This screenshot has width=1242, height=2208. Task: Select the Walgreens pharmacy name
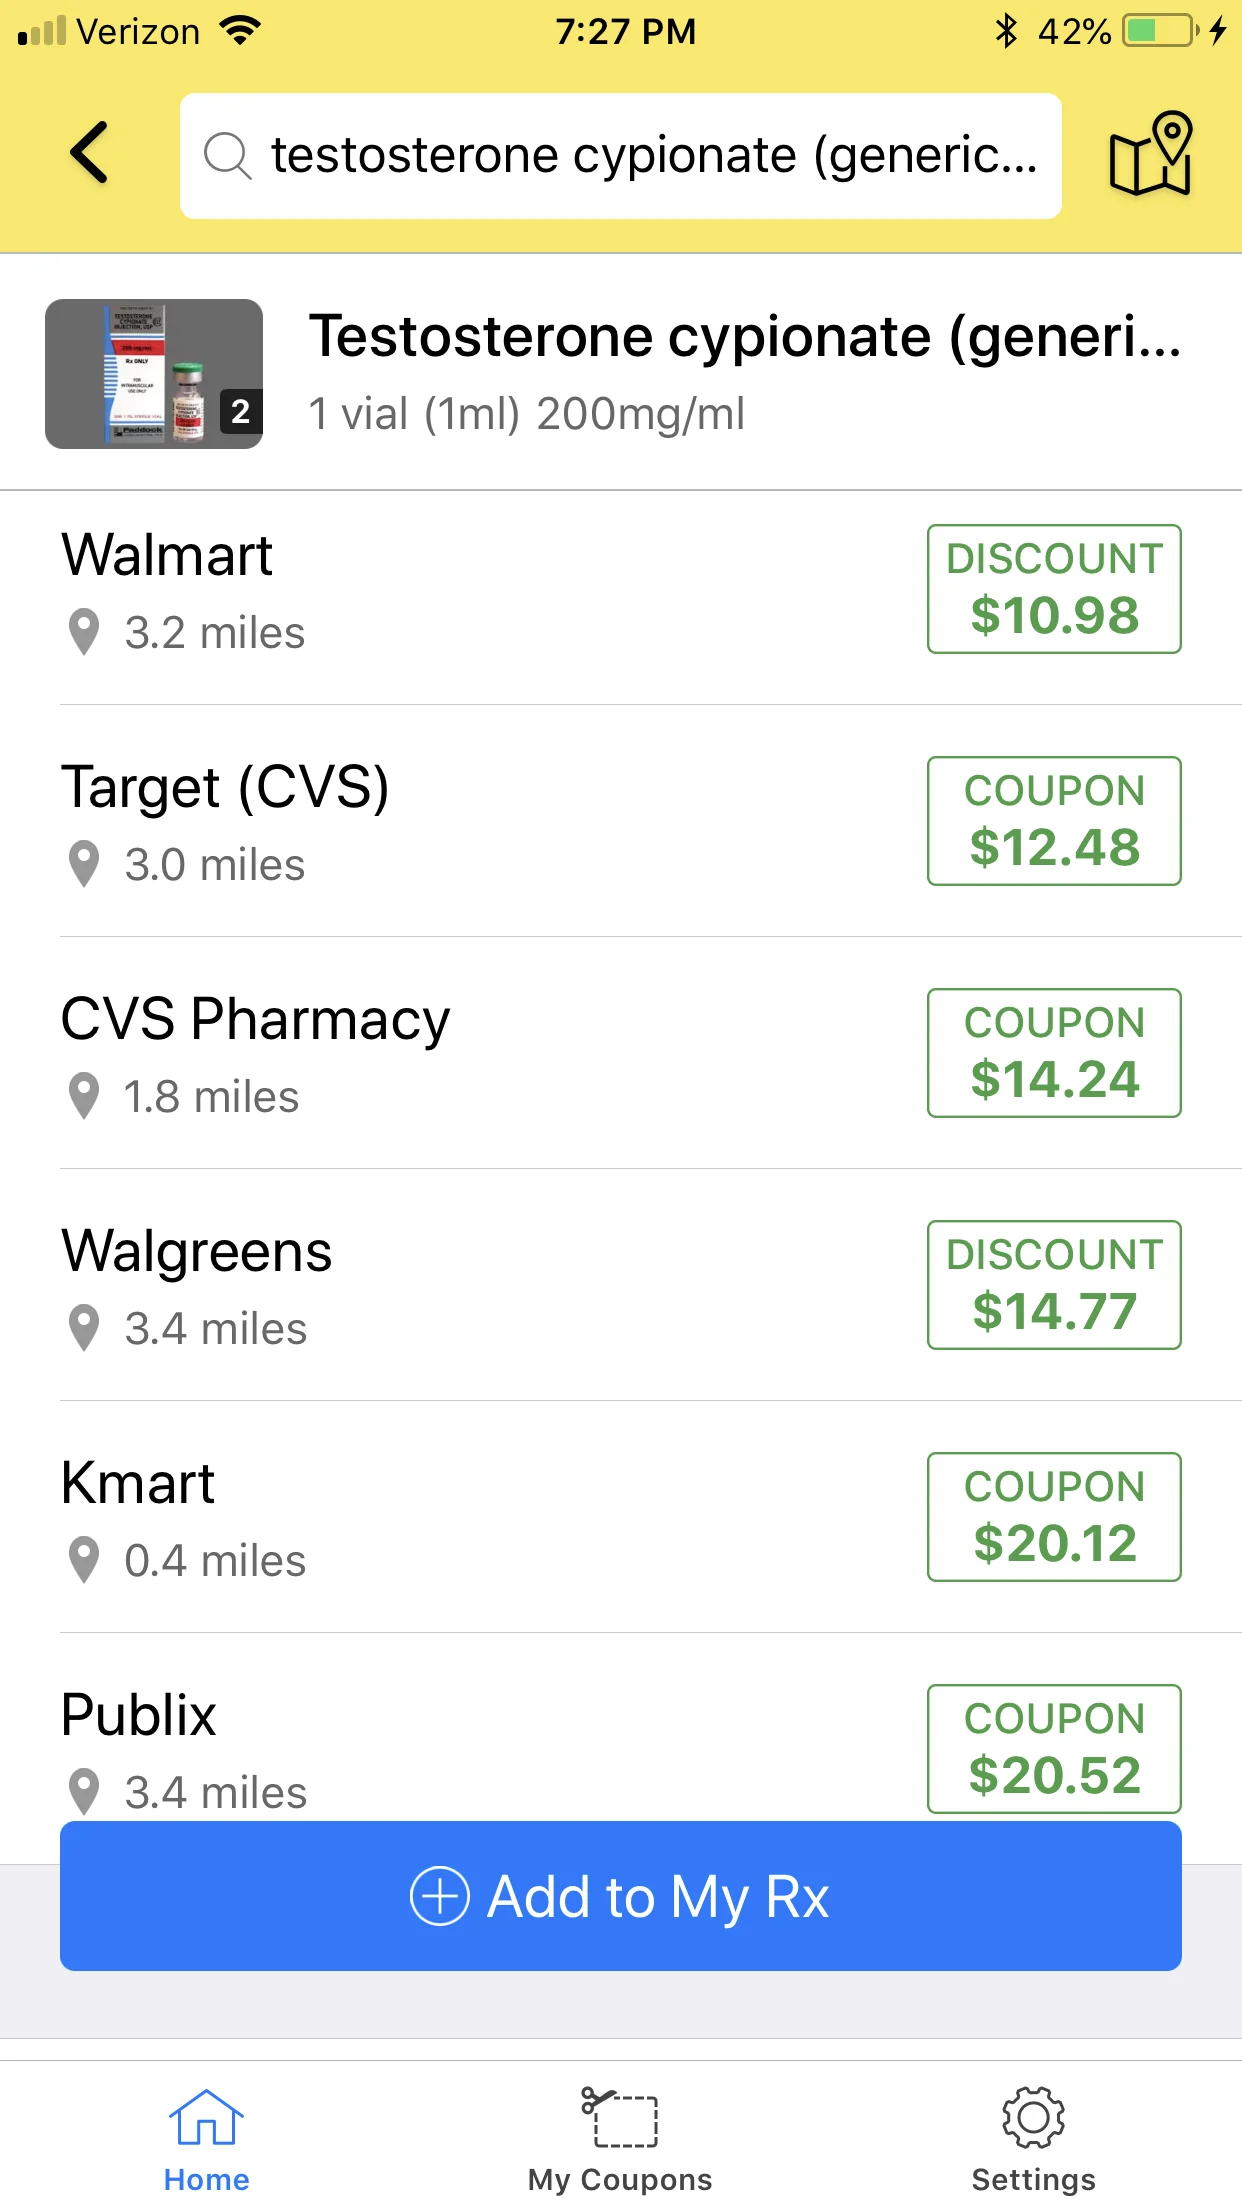[x=197, y=1251]
